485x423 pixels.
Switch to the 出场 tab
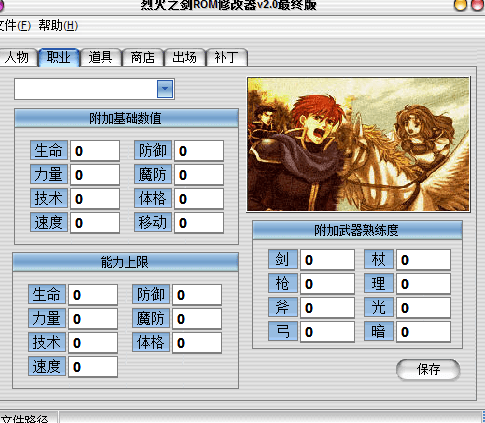(x=185, y=57)
